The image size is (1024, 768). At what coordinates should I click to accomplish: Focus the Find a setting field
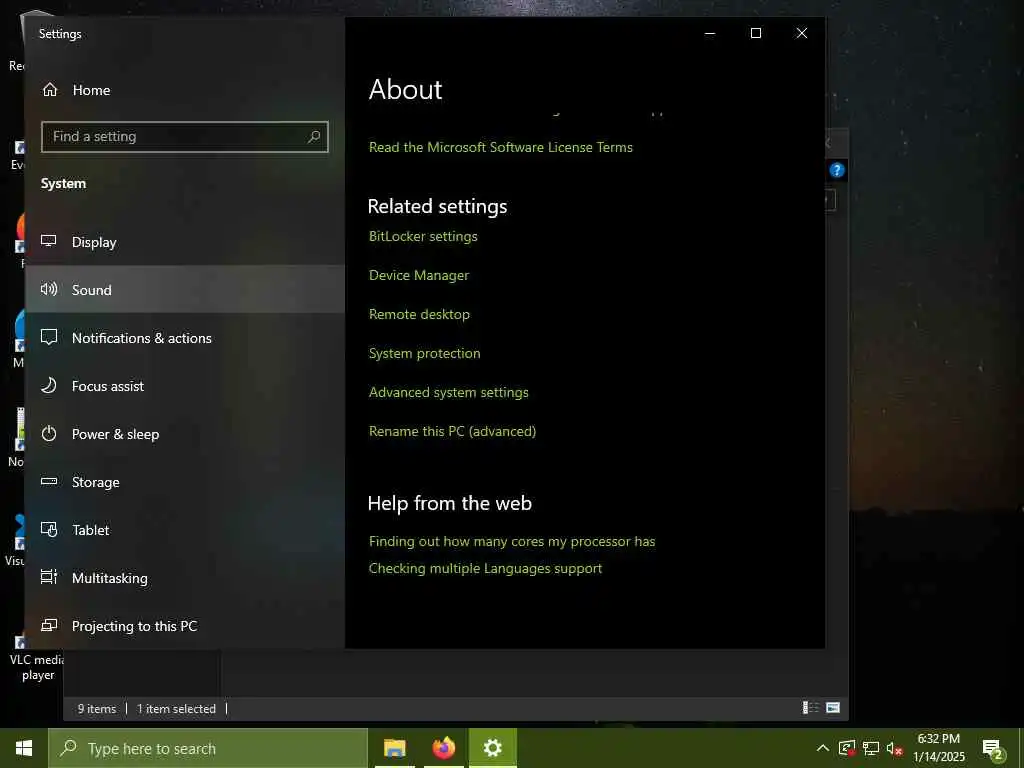[x=185, y=136]
